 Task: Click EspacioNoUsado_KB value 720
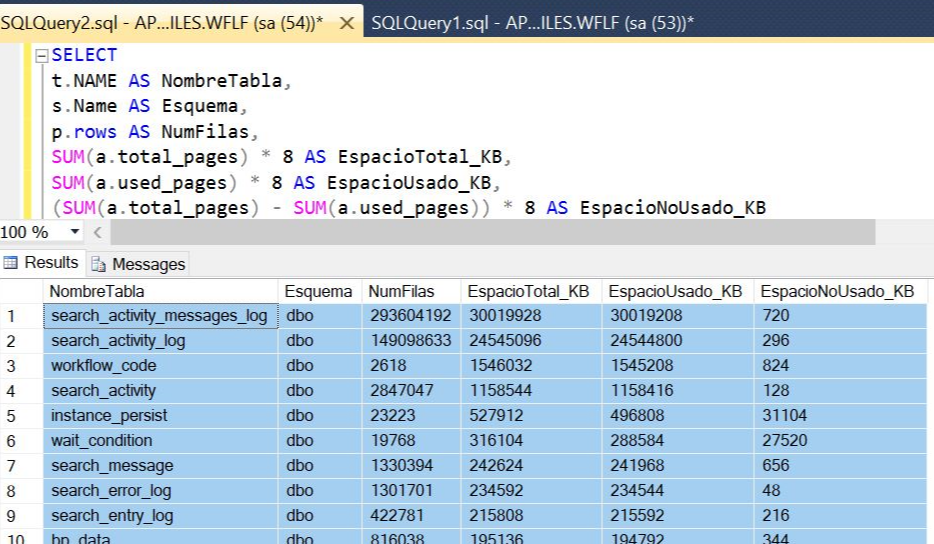840,316
